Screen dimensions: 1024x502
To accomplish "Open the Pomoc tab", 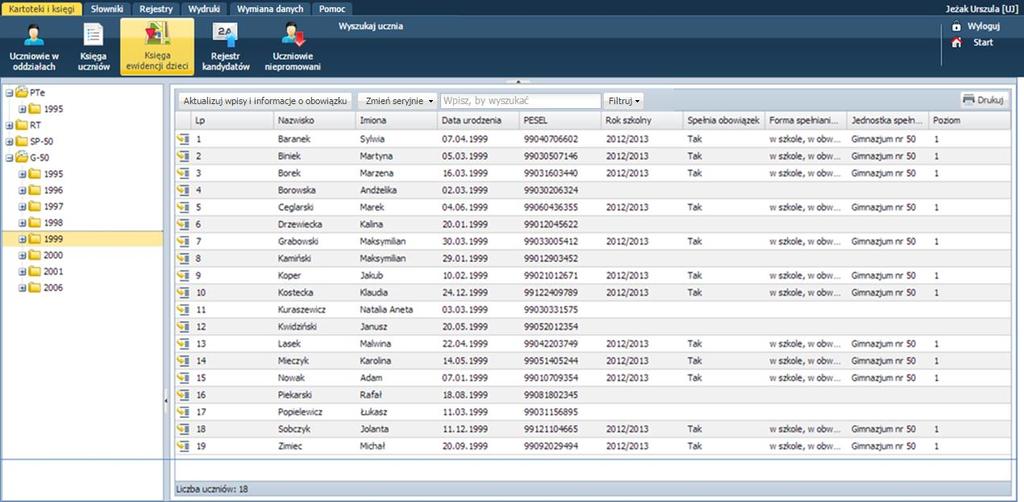I will [332, 9].
